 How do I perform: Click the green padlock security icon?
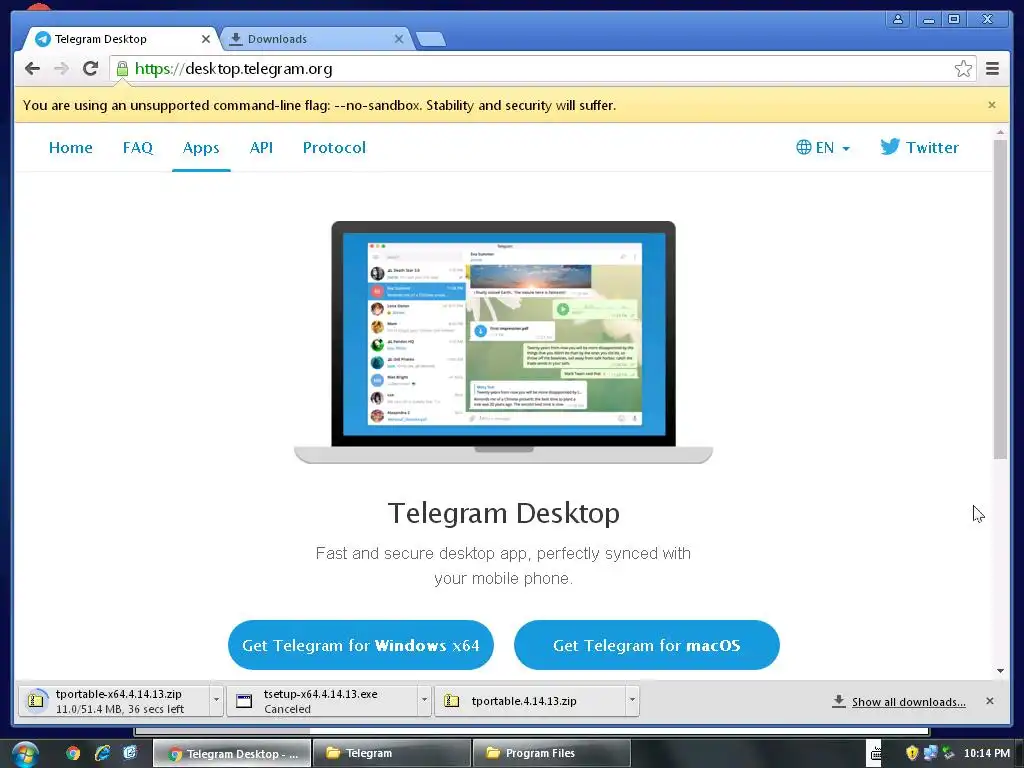pyautogui.click(x=122, y=69)
